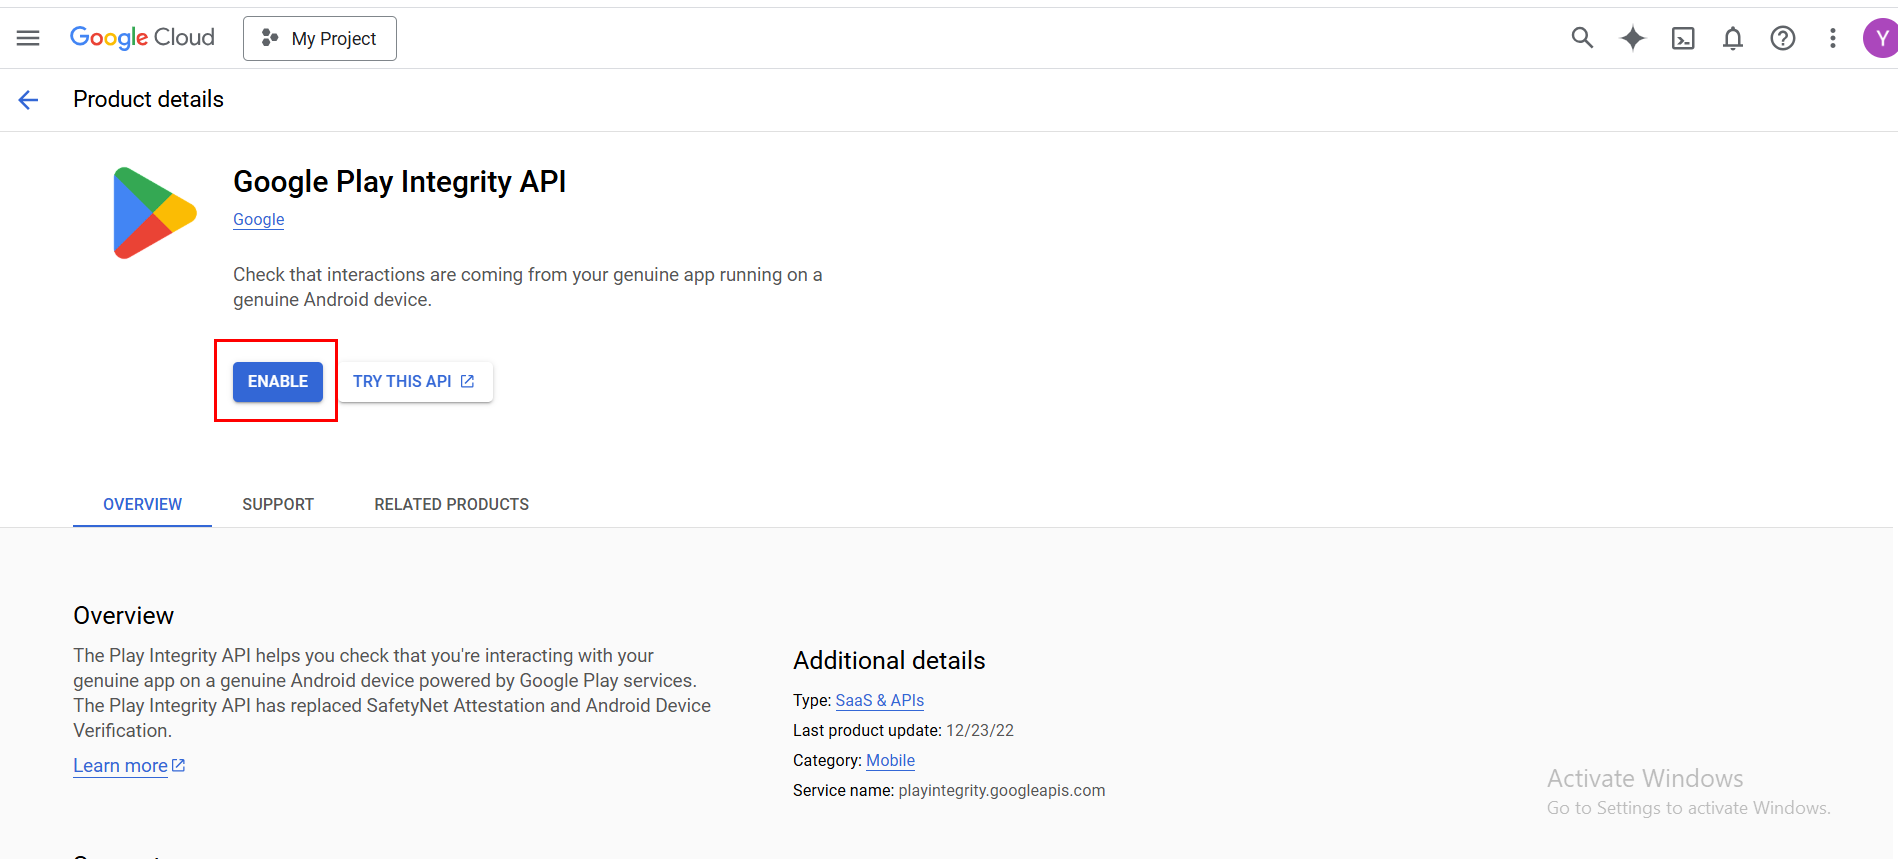The height and width of the screenshot is (859, 1898).
Task: Go back using the left arrow
Action: coord(28,99)
